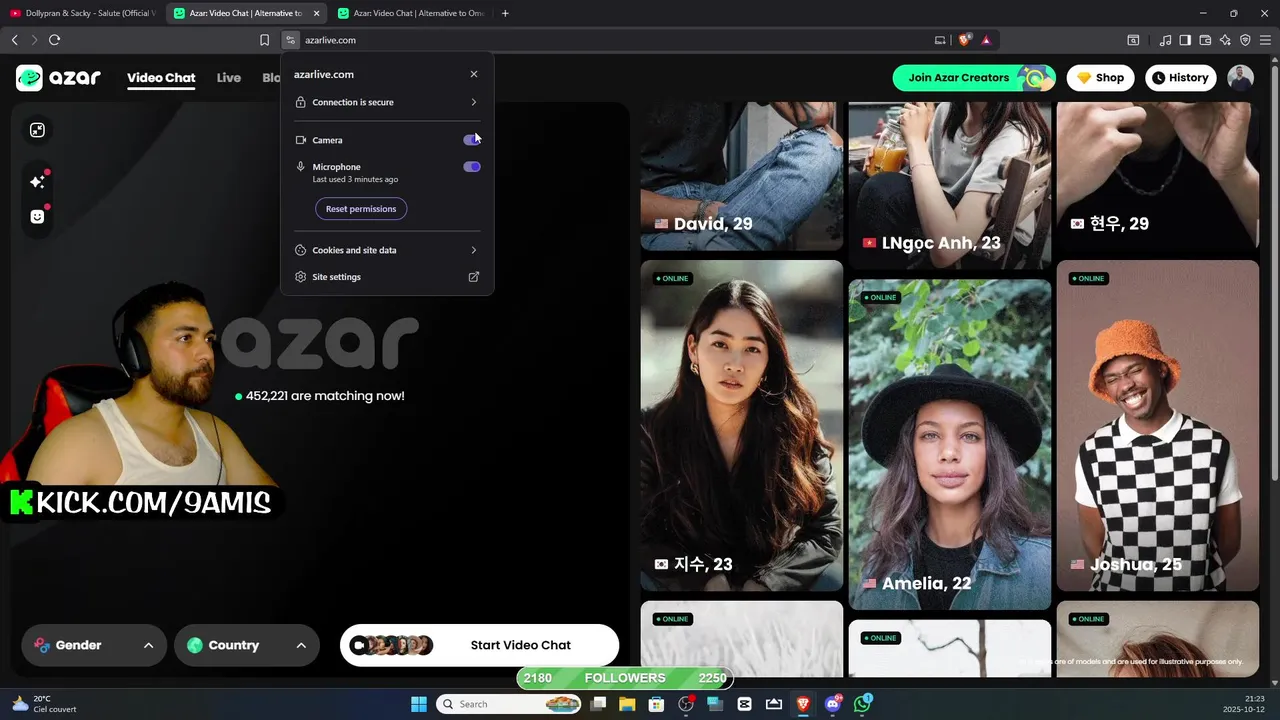
Task: Click the Windows taskbar Search box
Action: point(510,704)
